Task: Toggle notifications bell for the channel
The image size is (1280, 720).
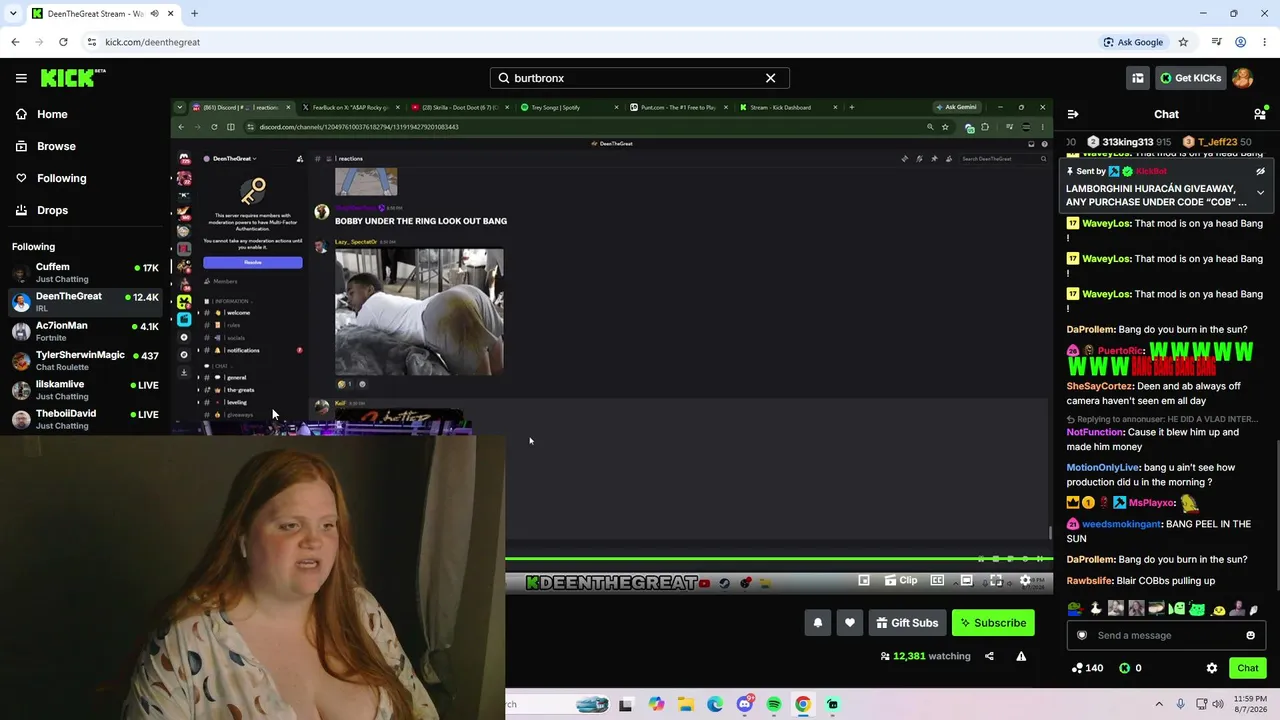Action: tap(817, 623)
